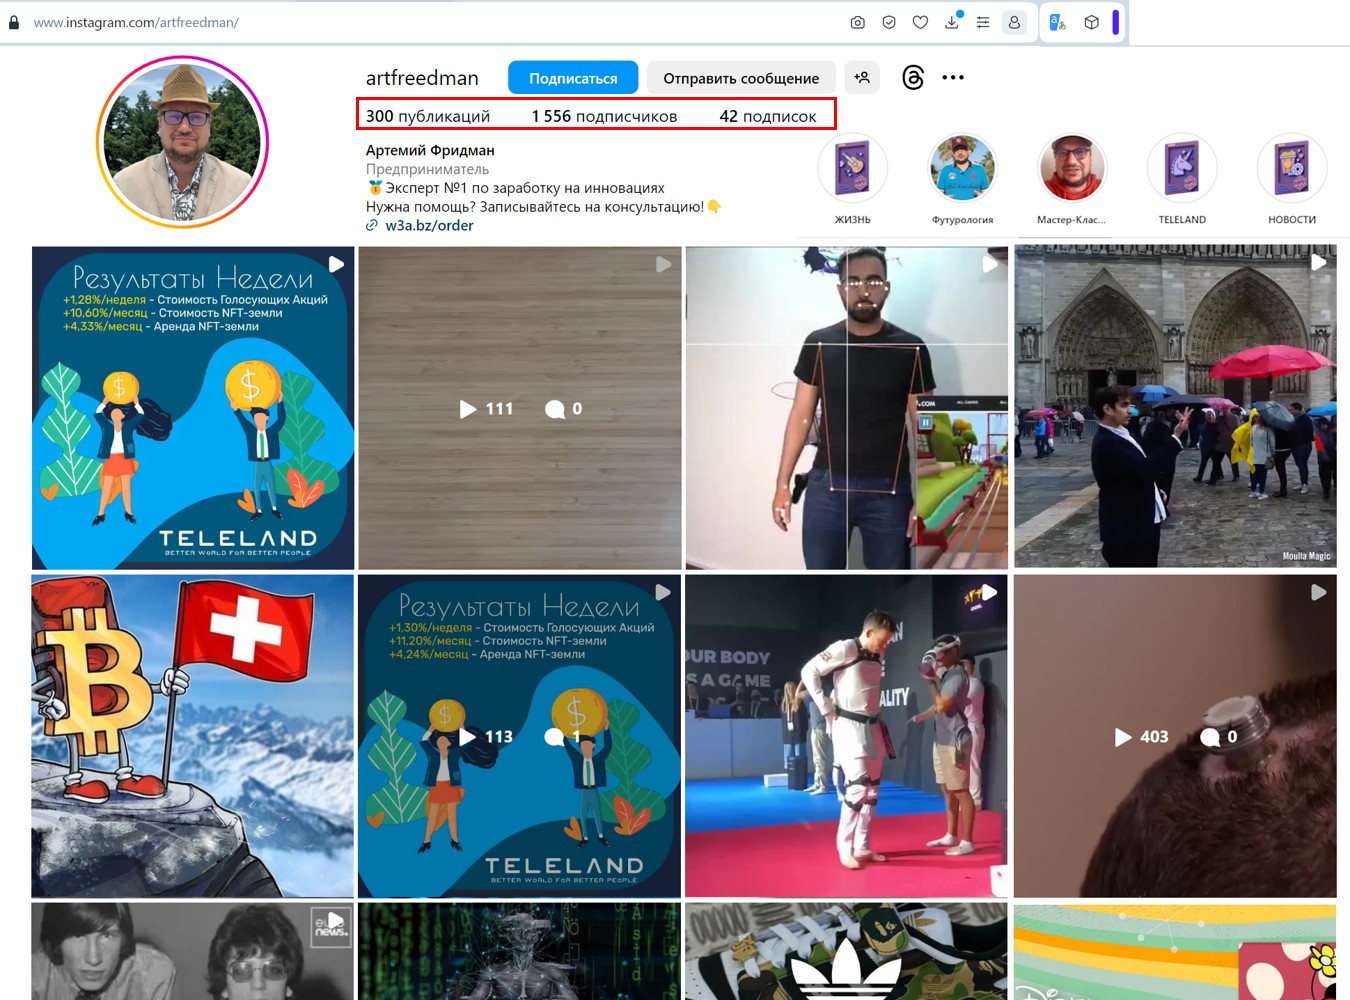Open the black-and-white euronews photo post
Image resolution: width=1350 pixels, height=1000 pixels.
coord(193,951)
